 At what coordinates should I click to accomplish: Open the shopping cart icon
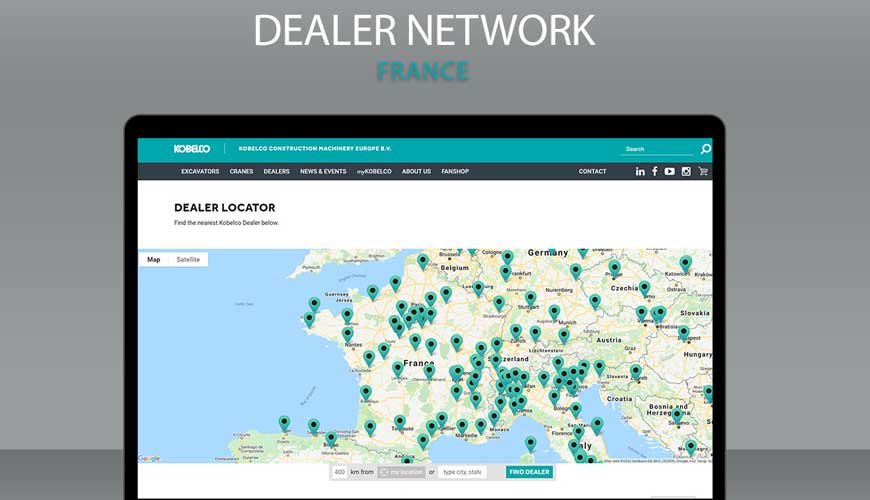703,172
